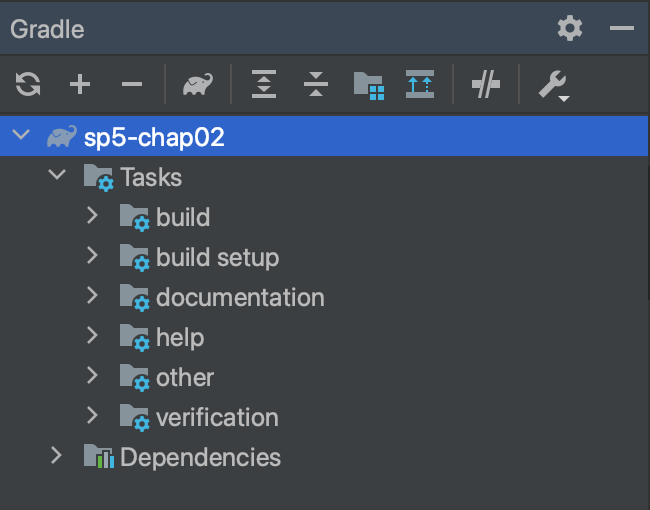Collapse the sp5-chap02 project node
The image size is (650, 510).
pyautogui.click(x=21, y=134)
